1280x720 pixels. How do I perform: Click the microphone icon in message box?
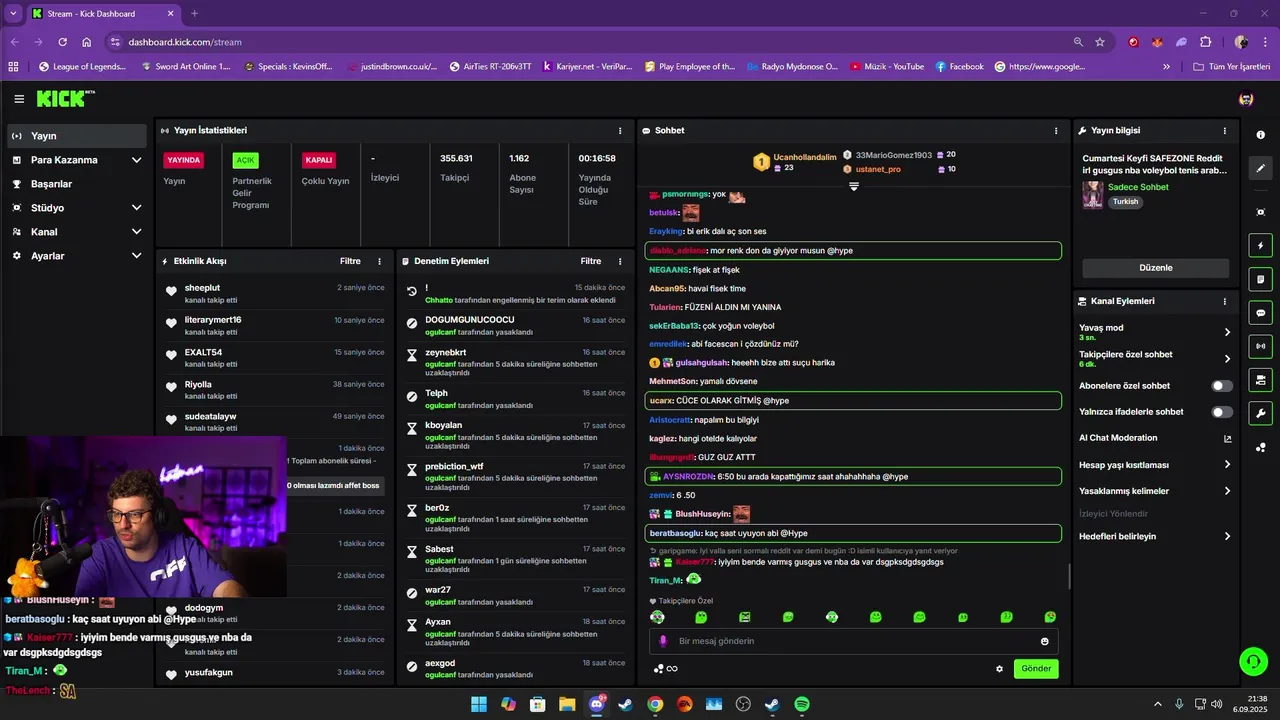663,641
